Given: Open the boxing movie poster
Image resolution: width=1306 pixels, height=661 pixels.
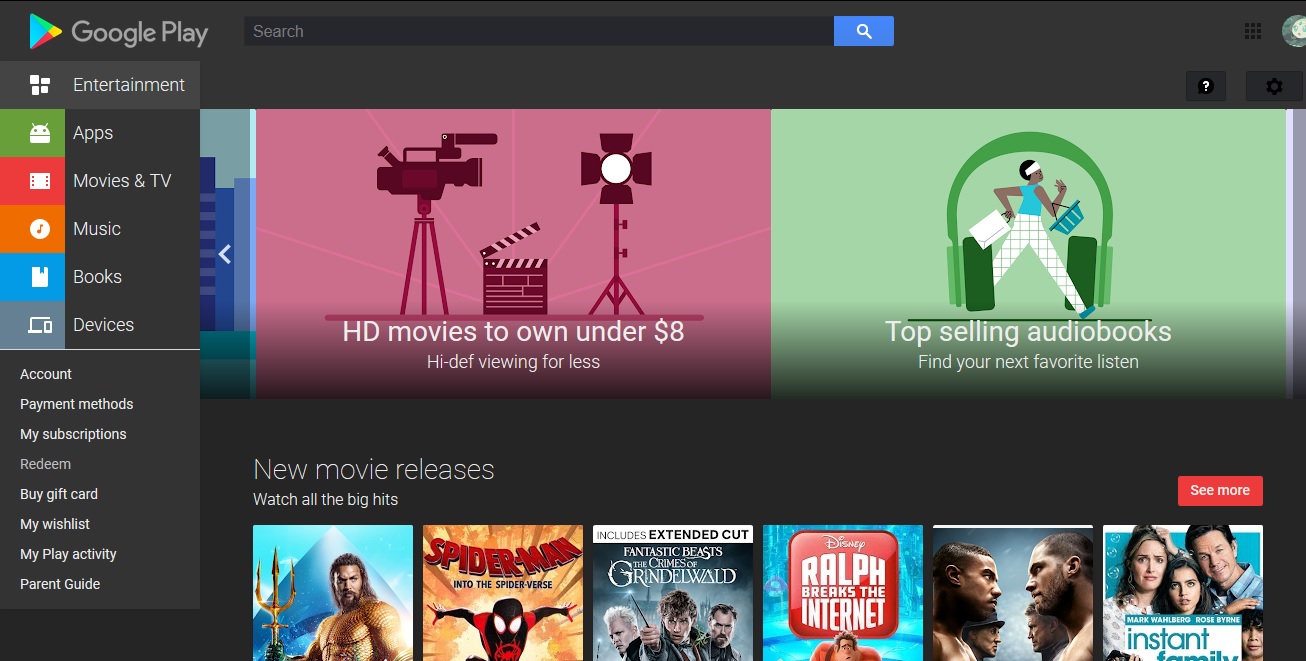Looking at the screenshot, I should (1013, 593).
